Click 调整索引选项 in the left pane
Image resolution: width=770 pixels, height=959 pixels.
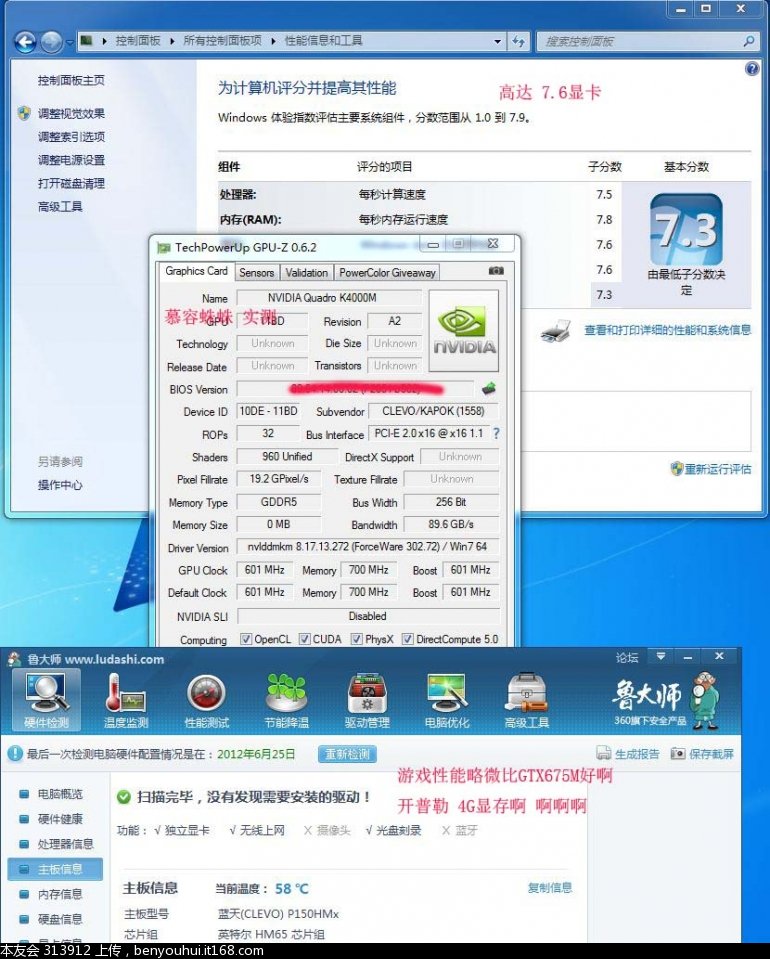71,136
